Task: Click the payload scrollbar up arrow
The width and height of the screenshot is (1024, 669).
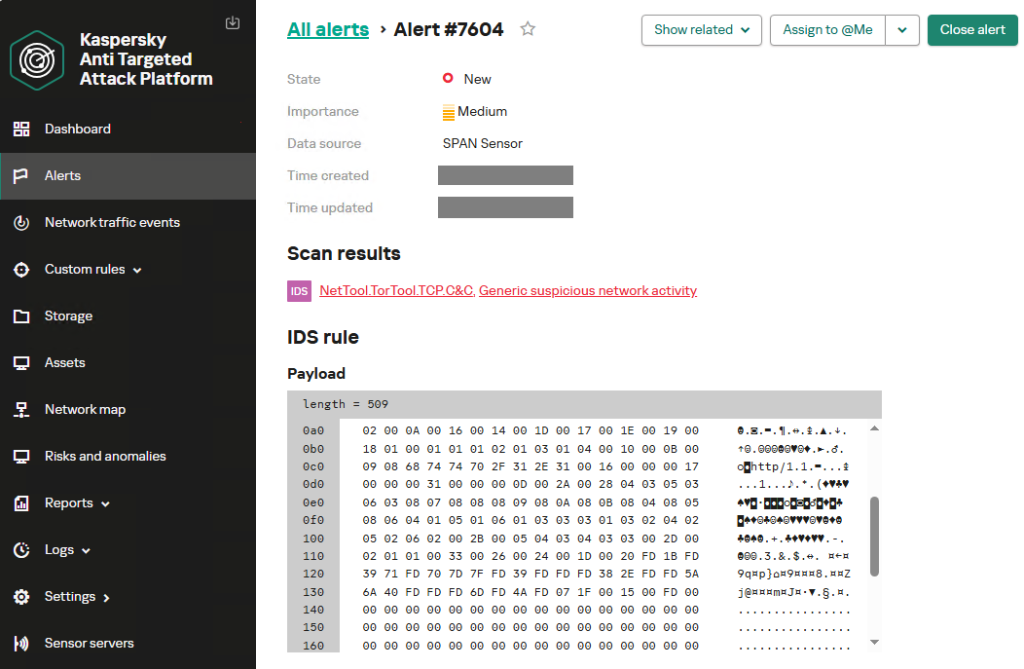Action: click(874, 429)
